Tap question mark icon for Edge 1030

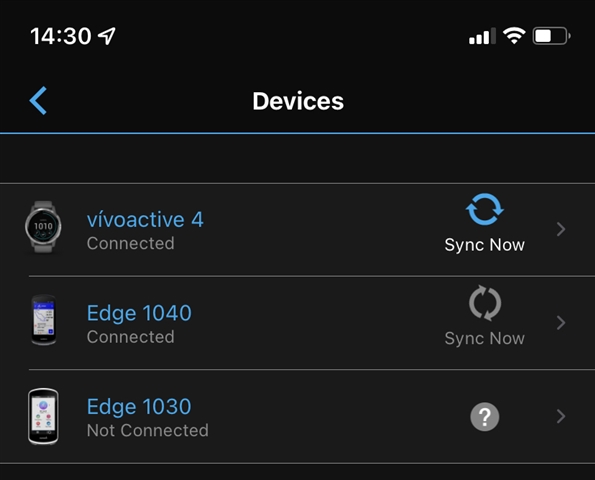[x=485, y=417]
